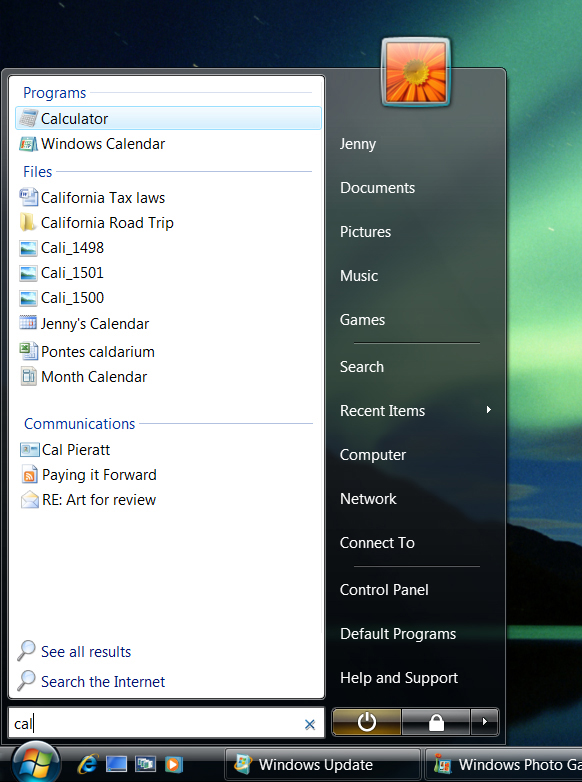Expand the shutdown options arrow

coord(484,722)
